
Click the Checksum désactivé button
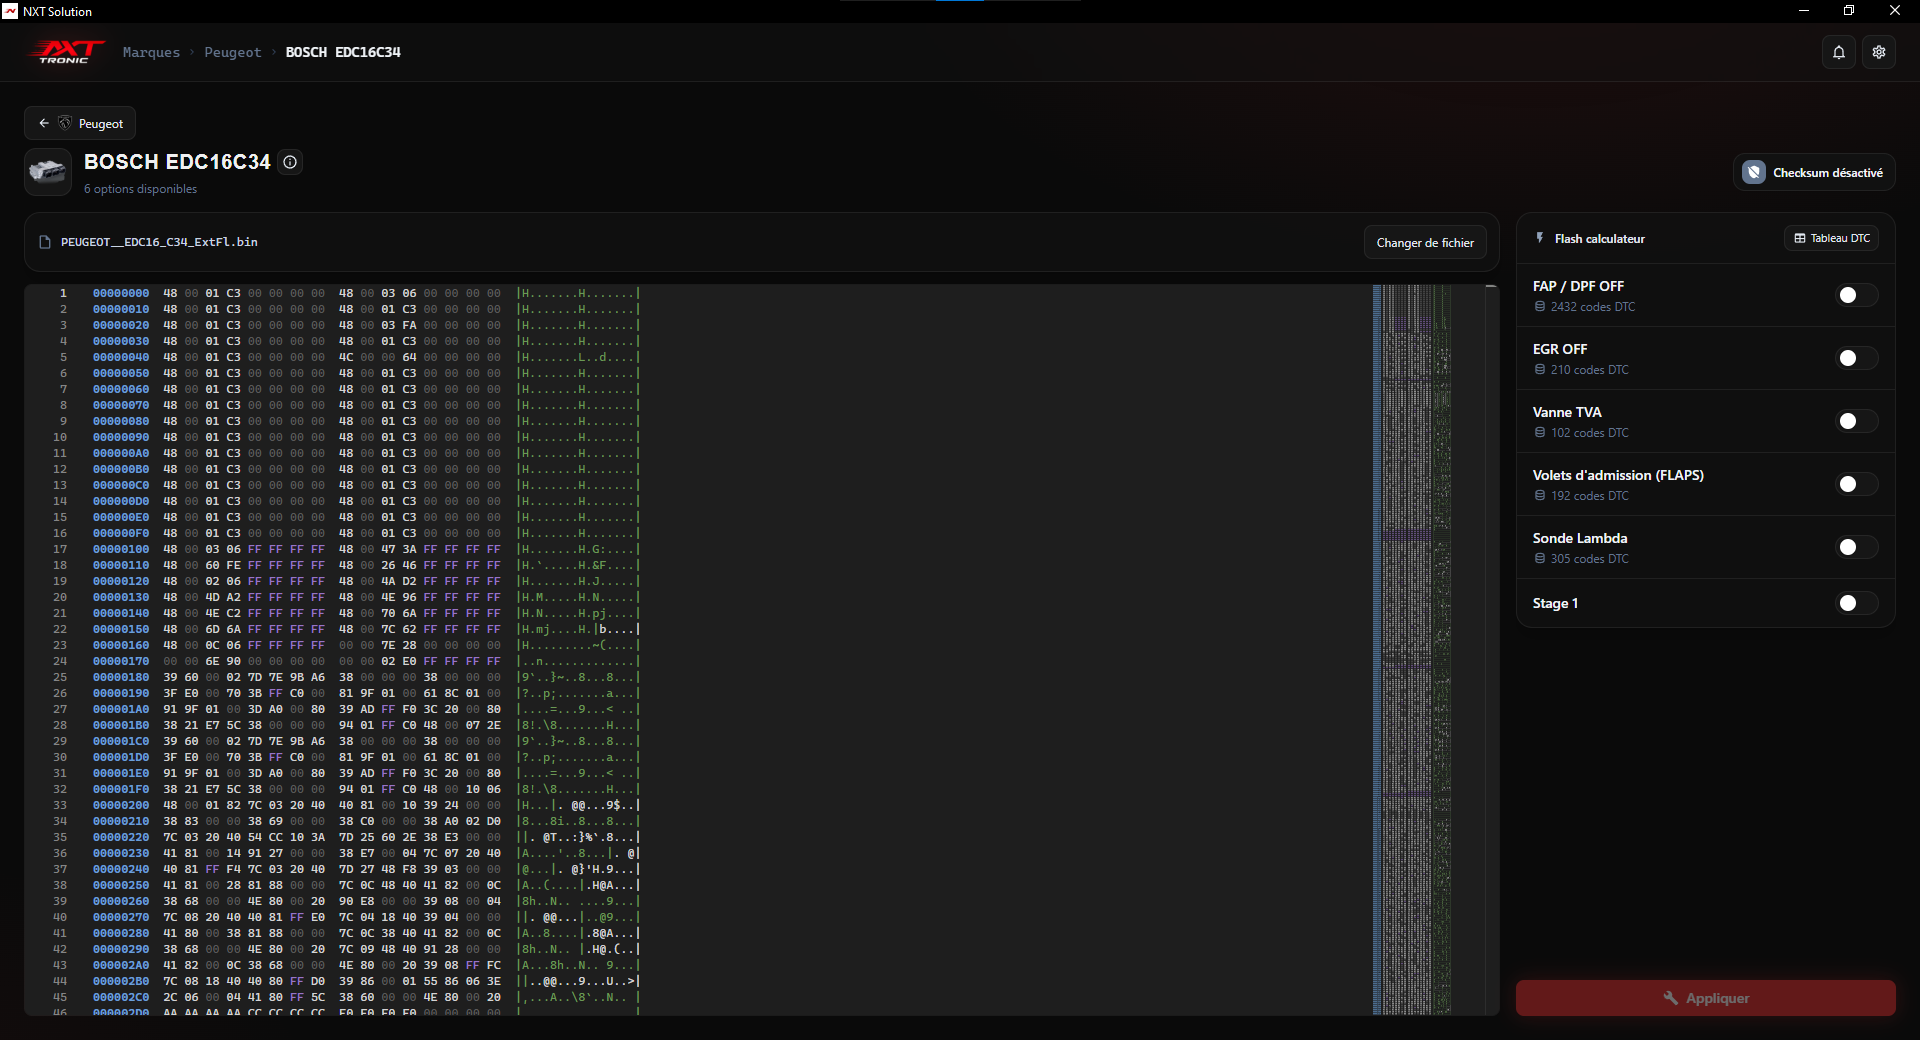point(1814,172)
